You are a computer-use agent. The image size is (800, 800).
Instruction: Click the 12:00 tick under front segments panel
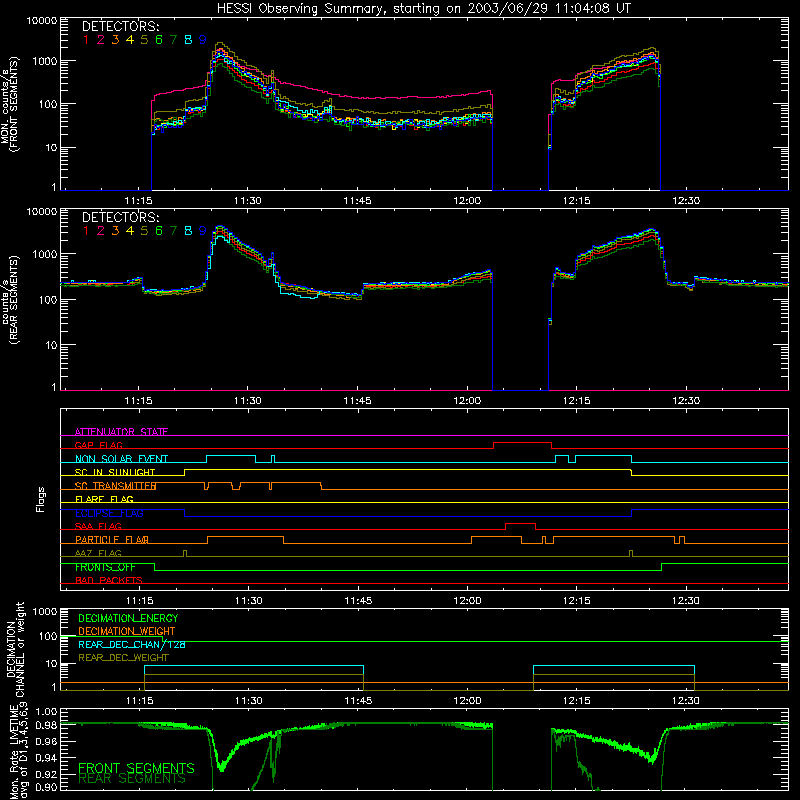[x=467, y=201]
